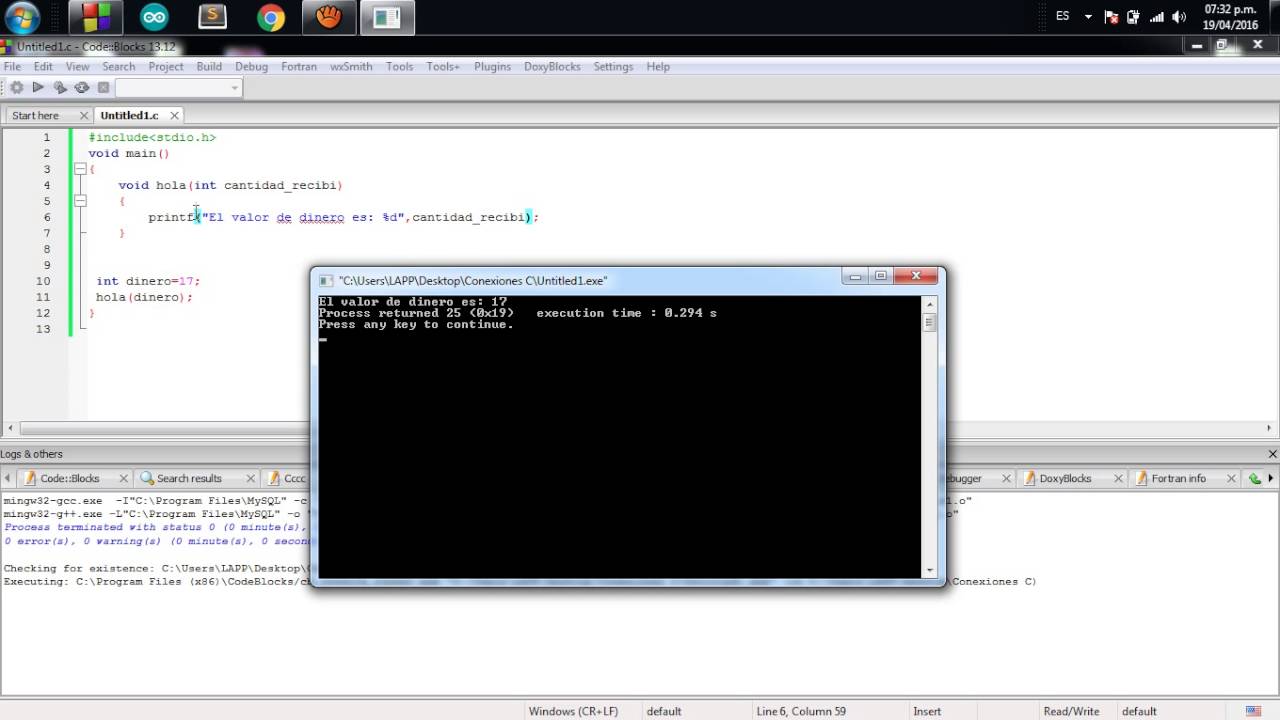Viewport: 1280px width, 720px height.
Task: Click the volume speaker tray icon
Action: coord(1180,17)
